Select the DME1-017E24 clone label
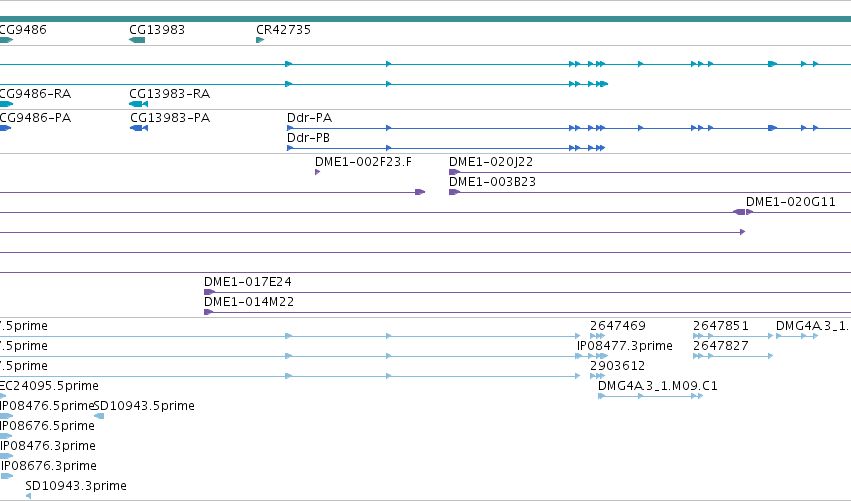The width and height of the screenshot is (851, 501). tap(247, 282)
